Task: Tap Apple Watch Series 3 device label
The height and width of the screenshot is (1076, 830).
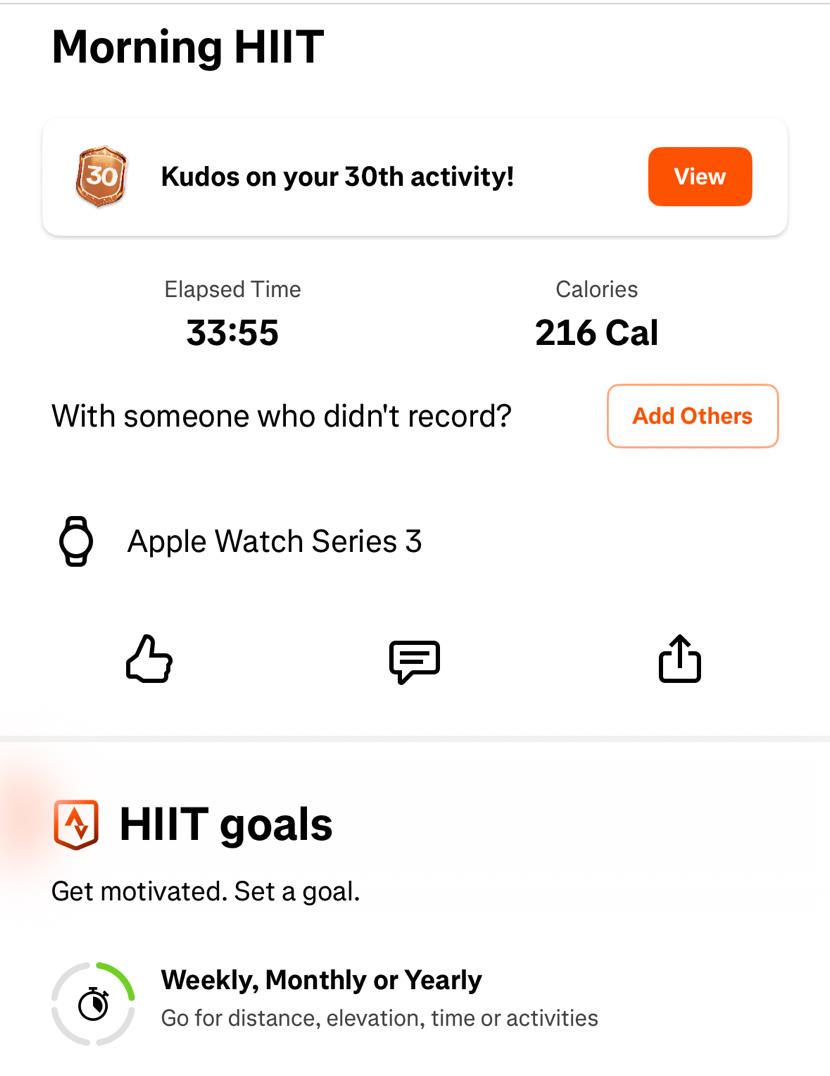Action: point(274,541)
